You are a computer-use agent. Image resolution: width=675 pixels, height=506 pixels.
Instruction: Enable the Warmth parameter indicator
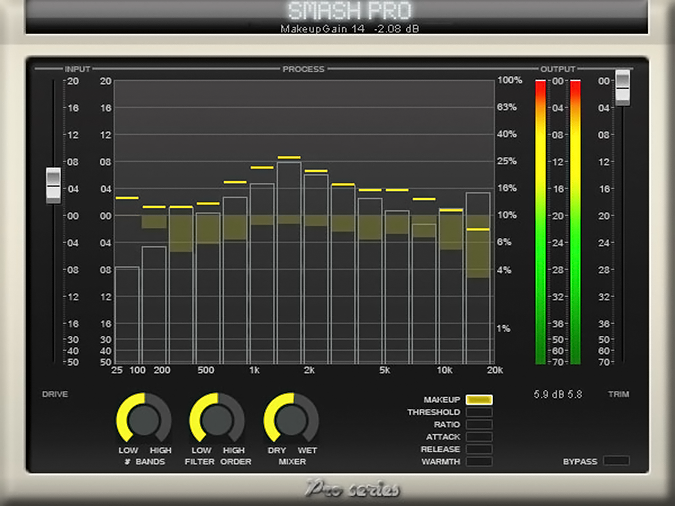[479, 461]
